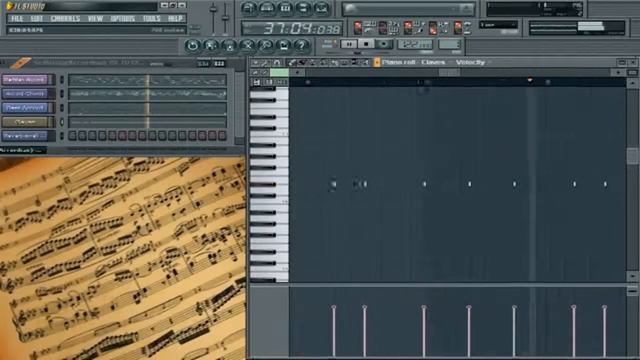Open the OPTIONS menu

(x=123, y=19)
